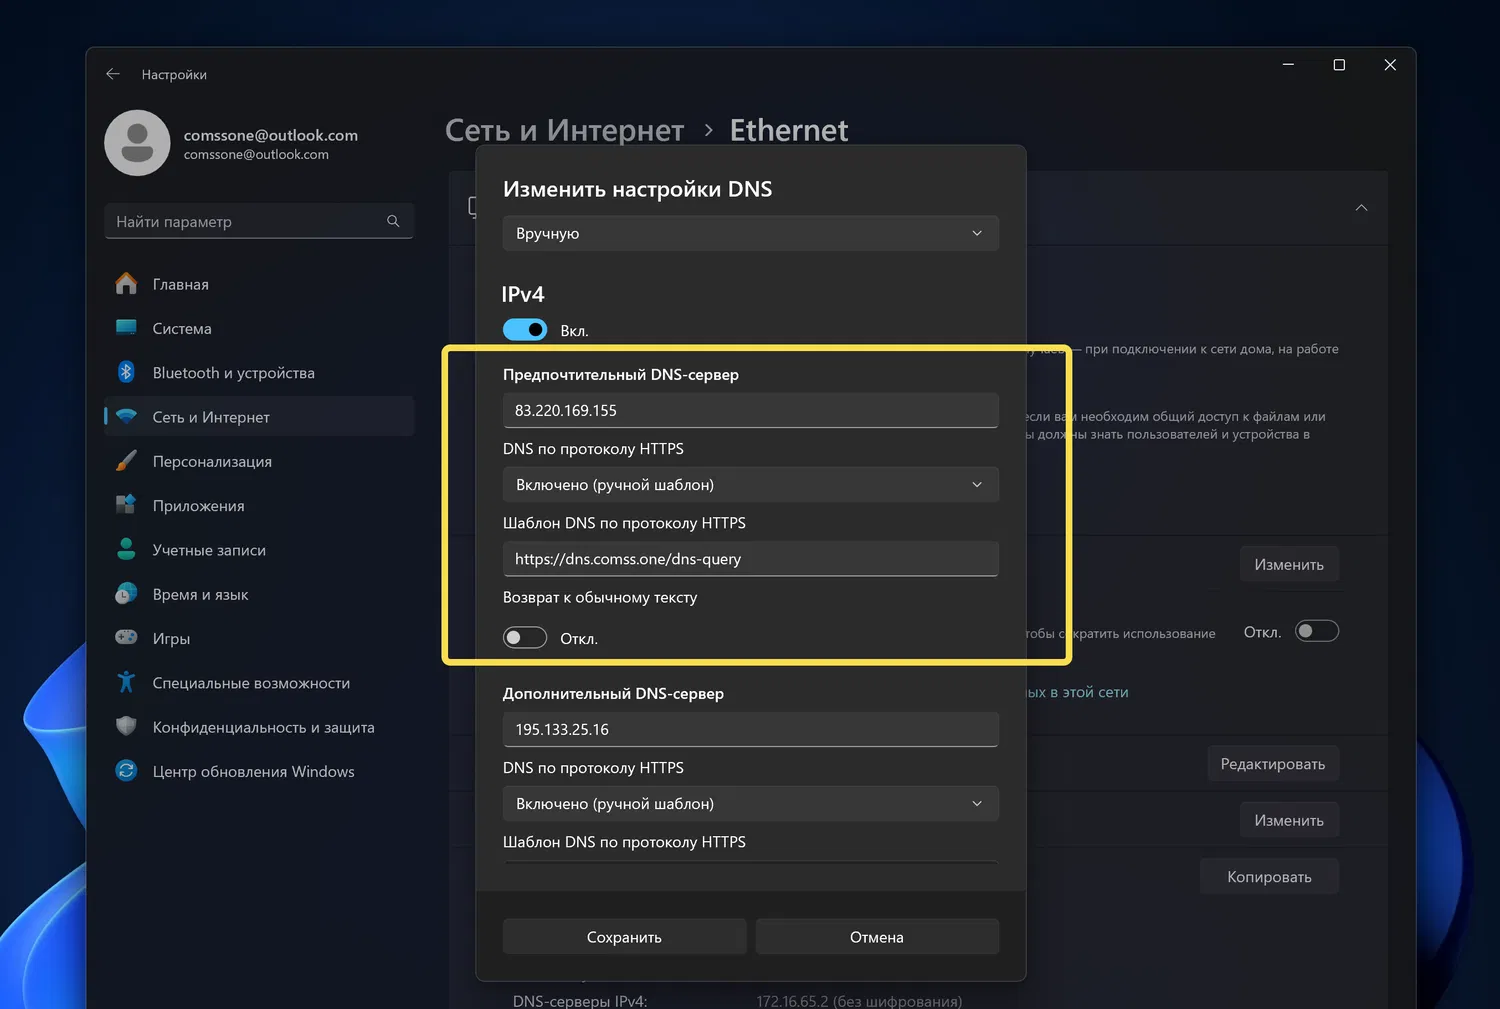The height and width of the screenshot is (1009, 1500).
Task: Open the Система settings section
Action: click(x=182, y=328)
